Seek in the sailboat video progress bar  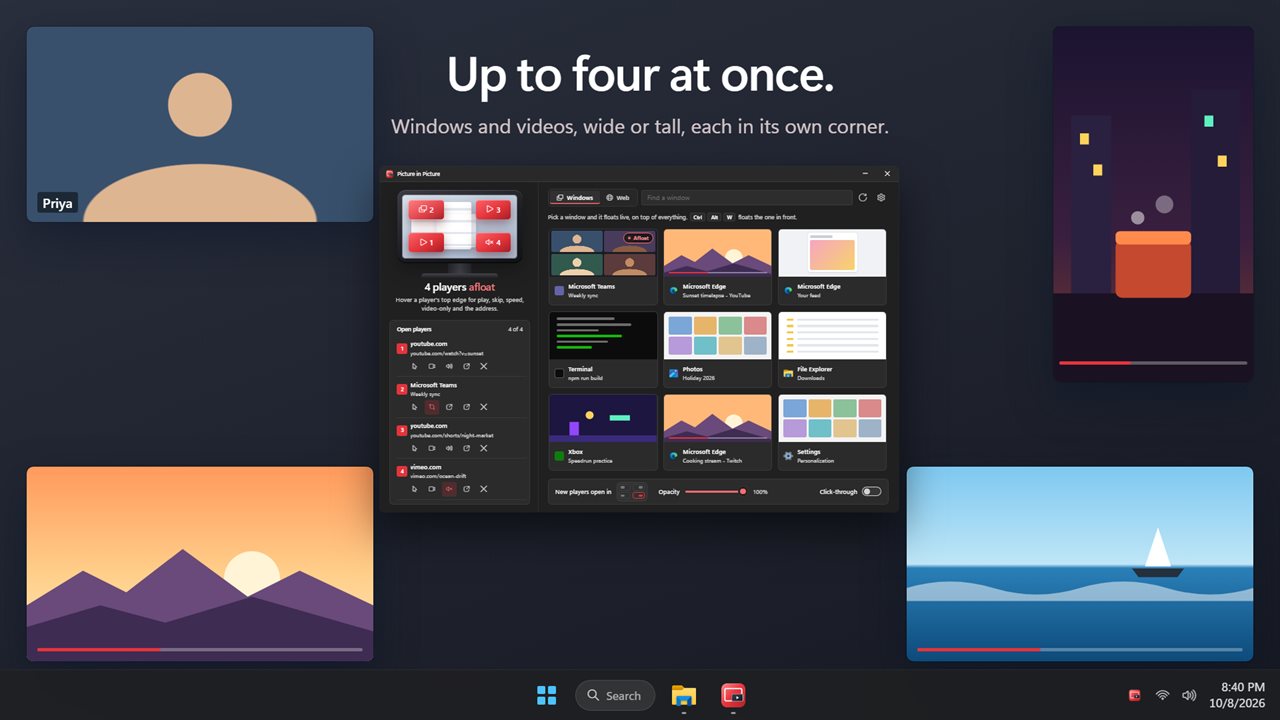tap(1080, 650)
